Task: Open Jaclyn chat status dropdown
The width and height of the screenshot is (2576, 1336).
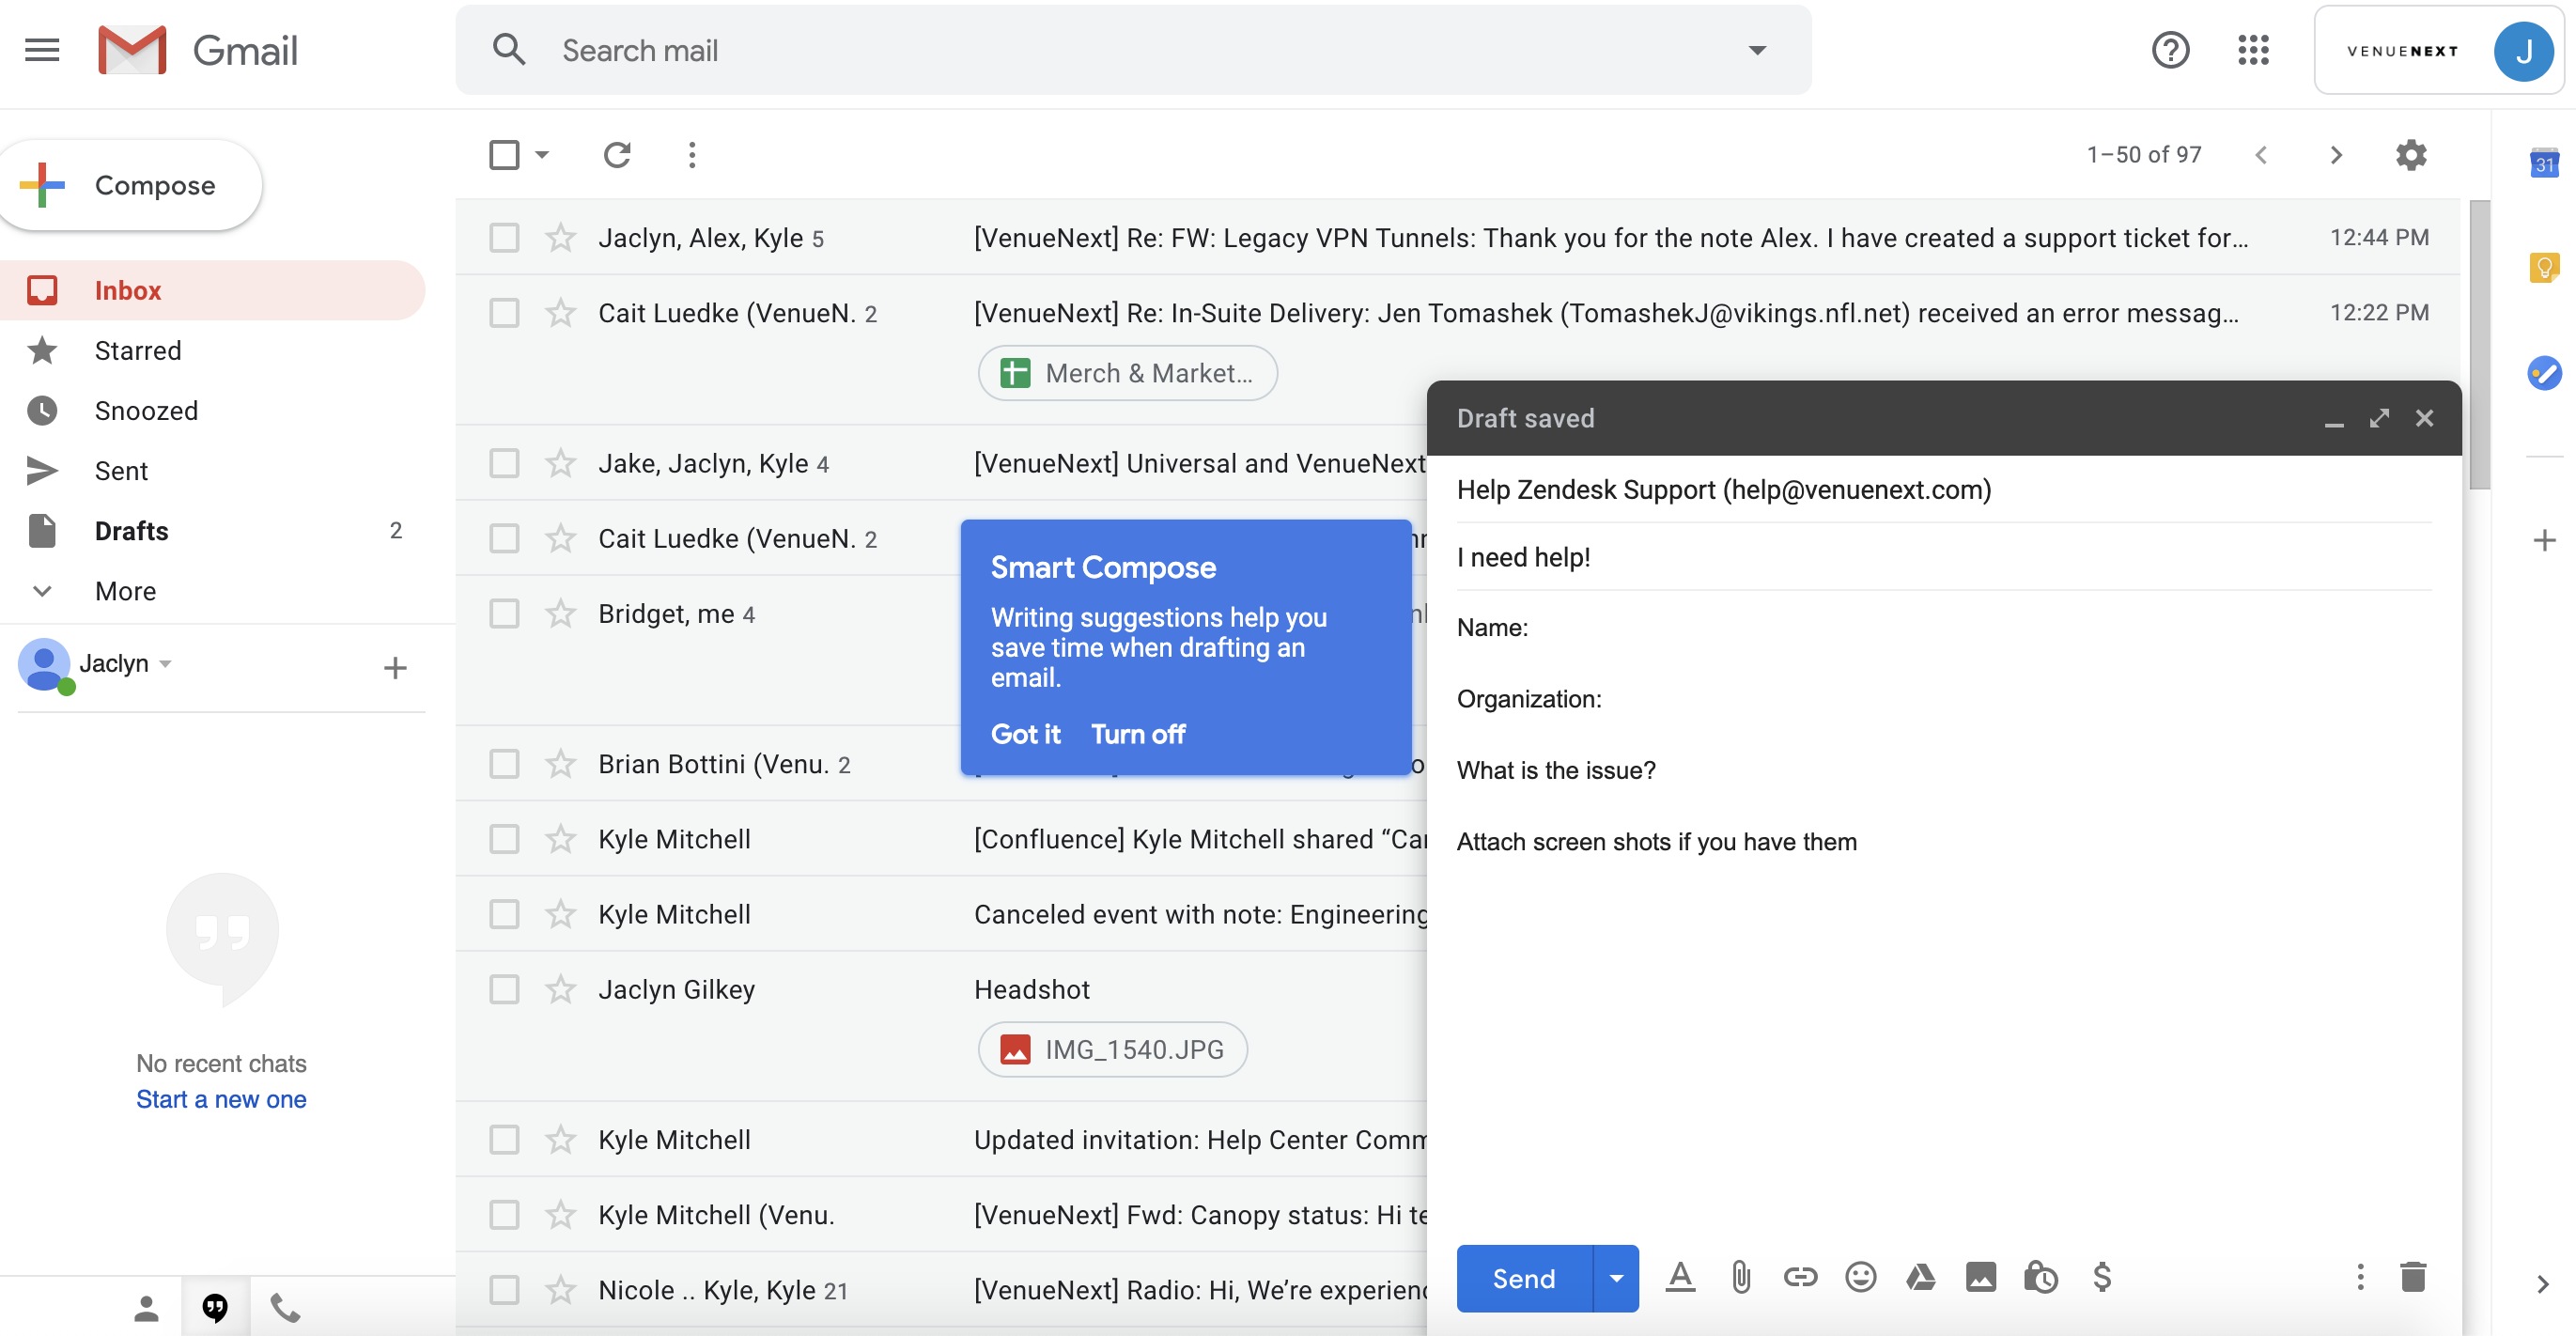Action: (166, 664)
